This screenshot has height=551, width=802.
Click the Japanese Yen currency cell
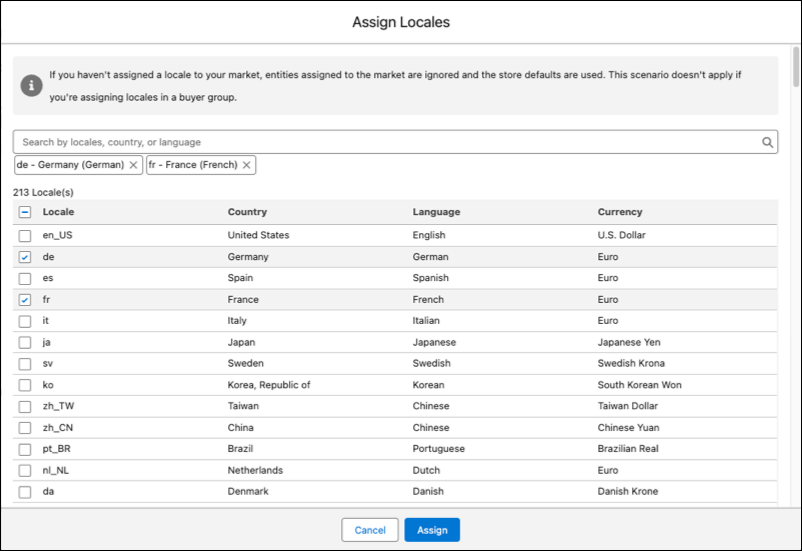coord(629,342)
